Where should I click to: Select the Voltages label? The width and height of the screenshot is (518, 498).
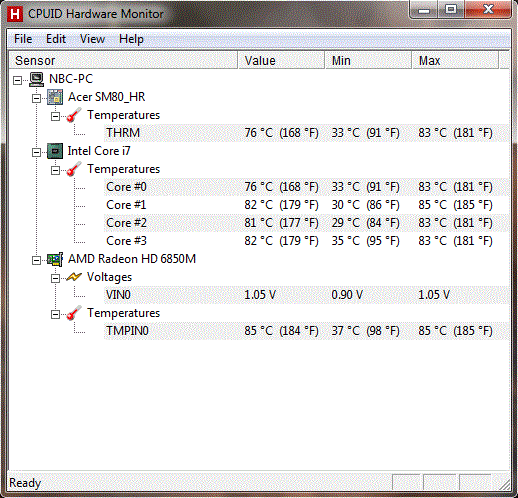(109, 277)
